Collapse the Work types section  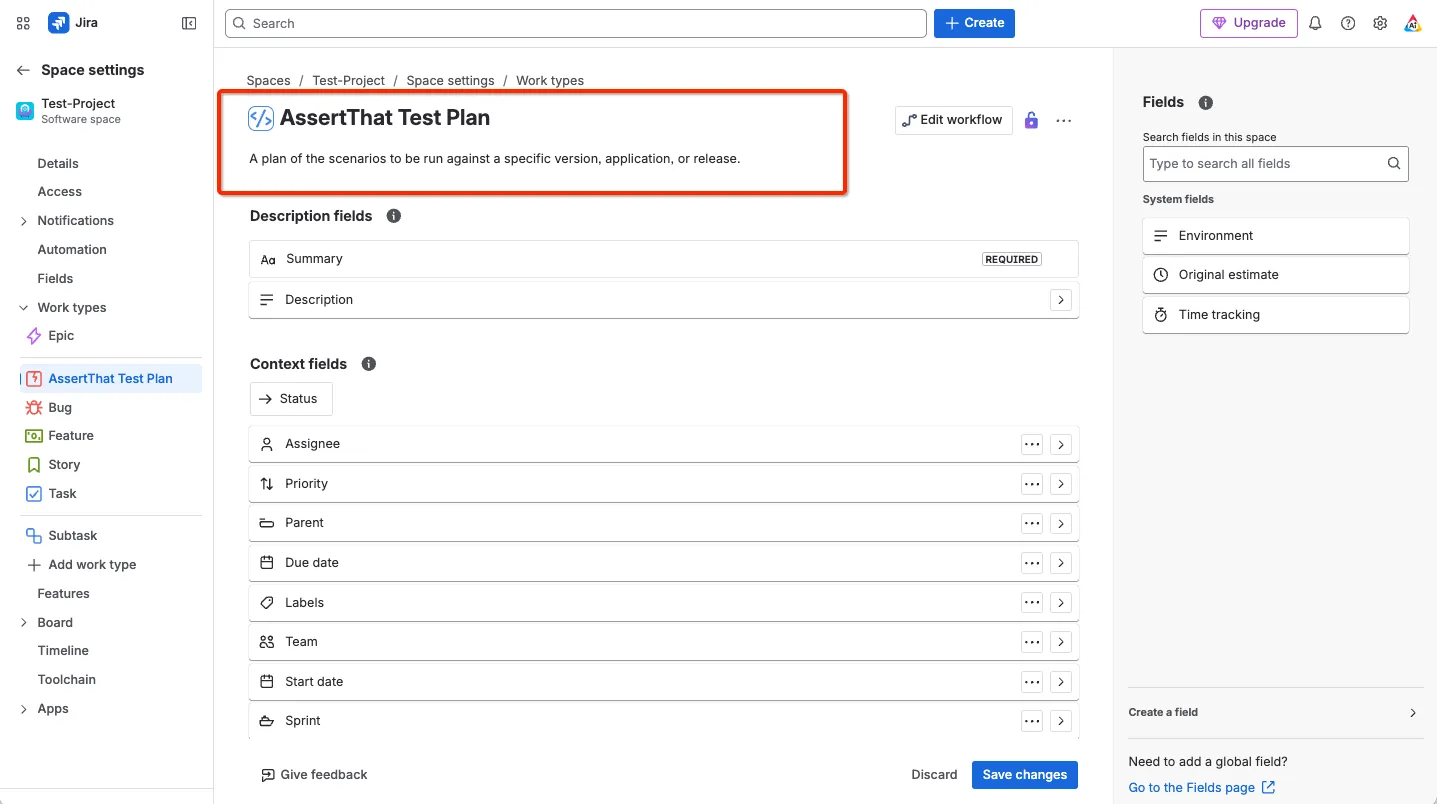pyautogui.click(x=24, y=308)
